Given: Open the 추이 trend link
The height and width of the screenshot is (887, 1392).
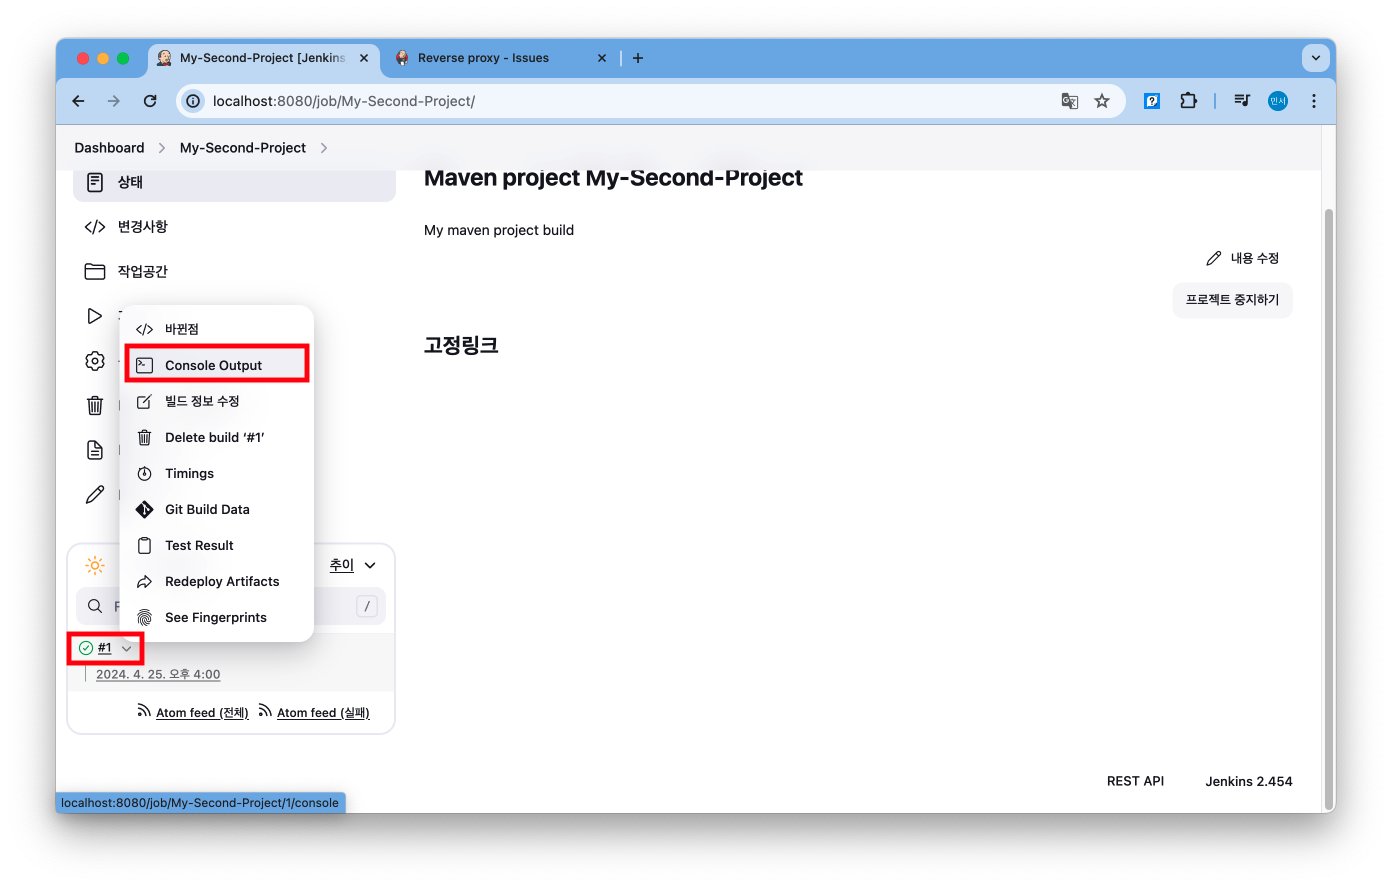Looking at the screenshot, I should [x=342, y=565].
